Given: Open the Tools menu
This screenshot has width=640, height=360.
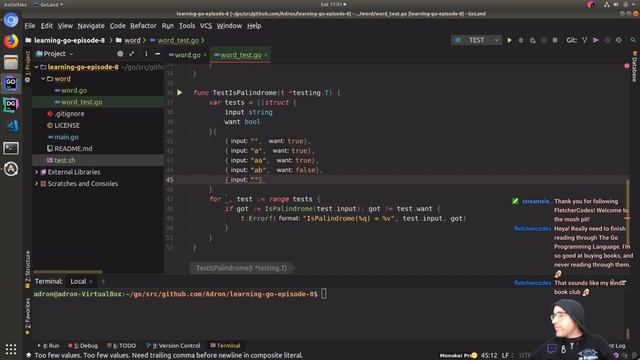Looking at the screenshot, I should (187, 26).
